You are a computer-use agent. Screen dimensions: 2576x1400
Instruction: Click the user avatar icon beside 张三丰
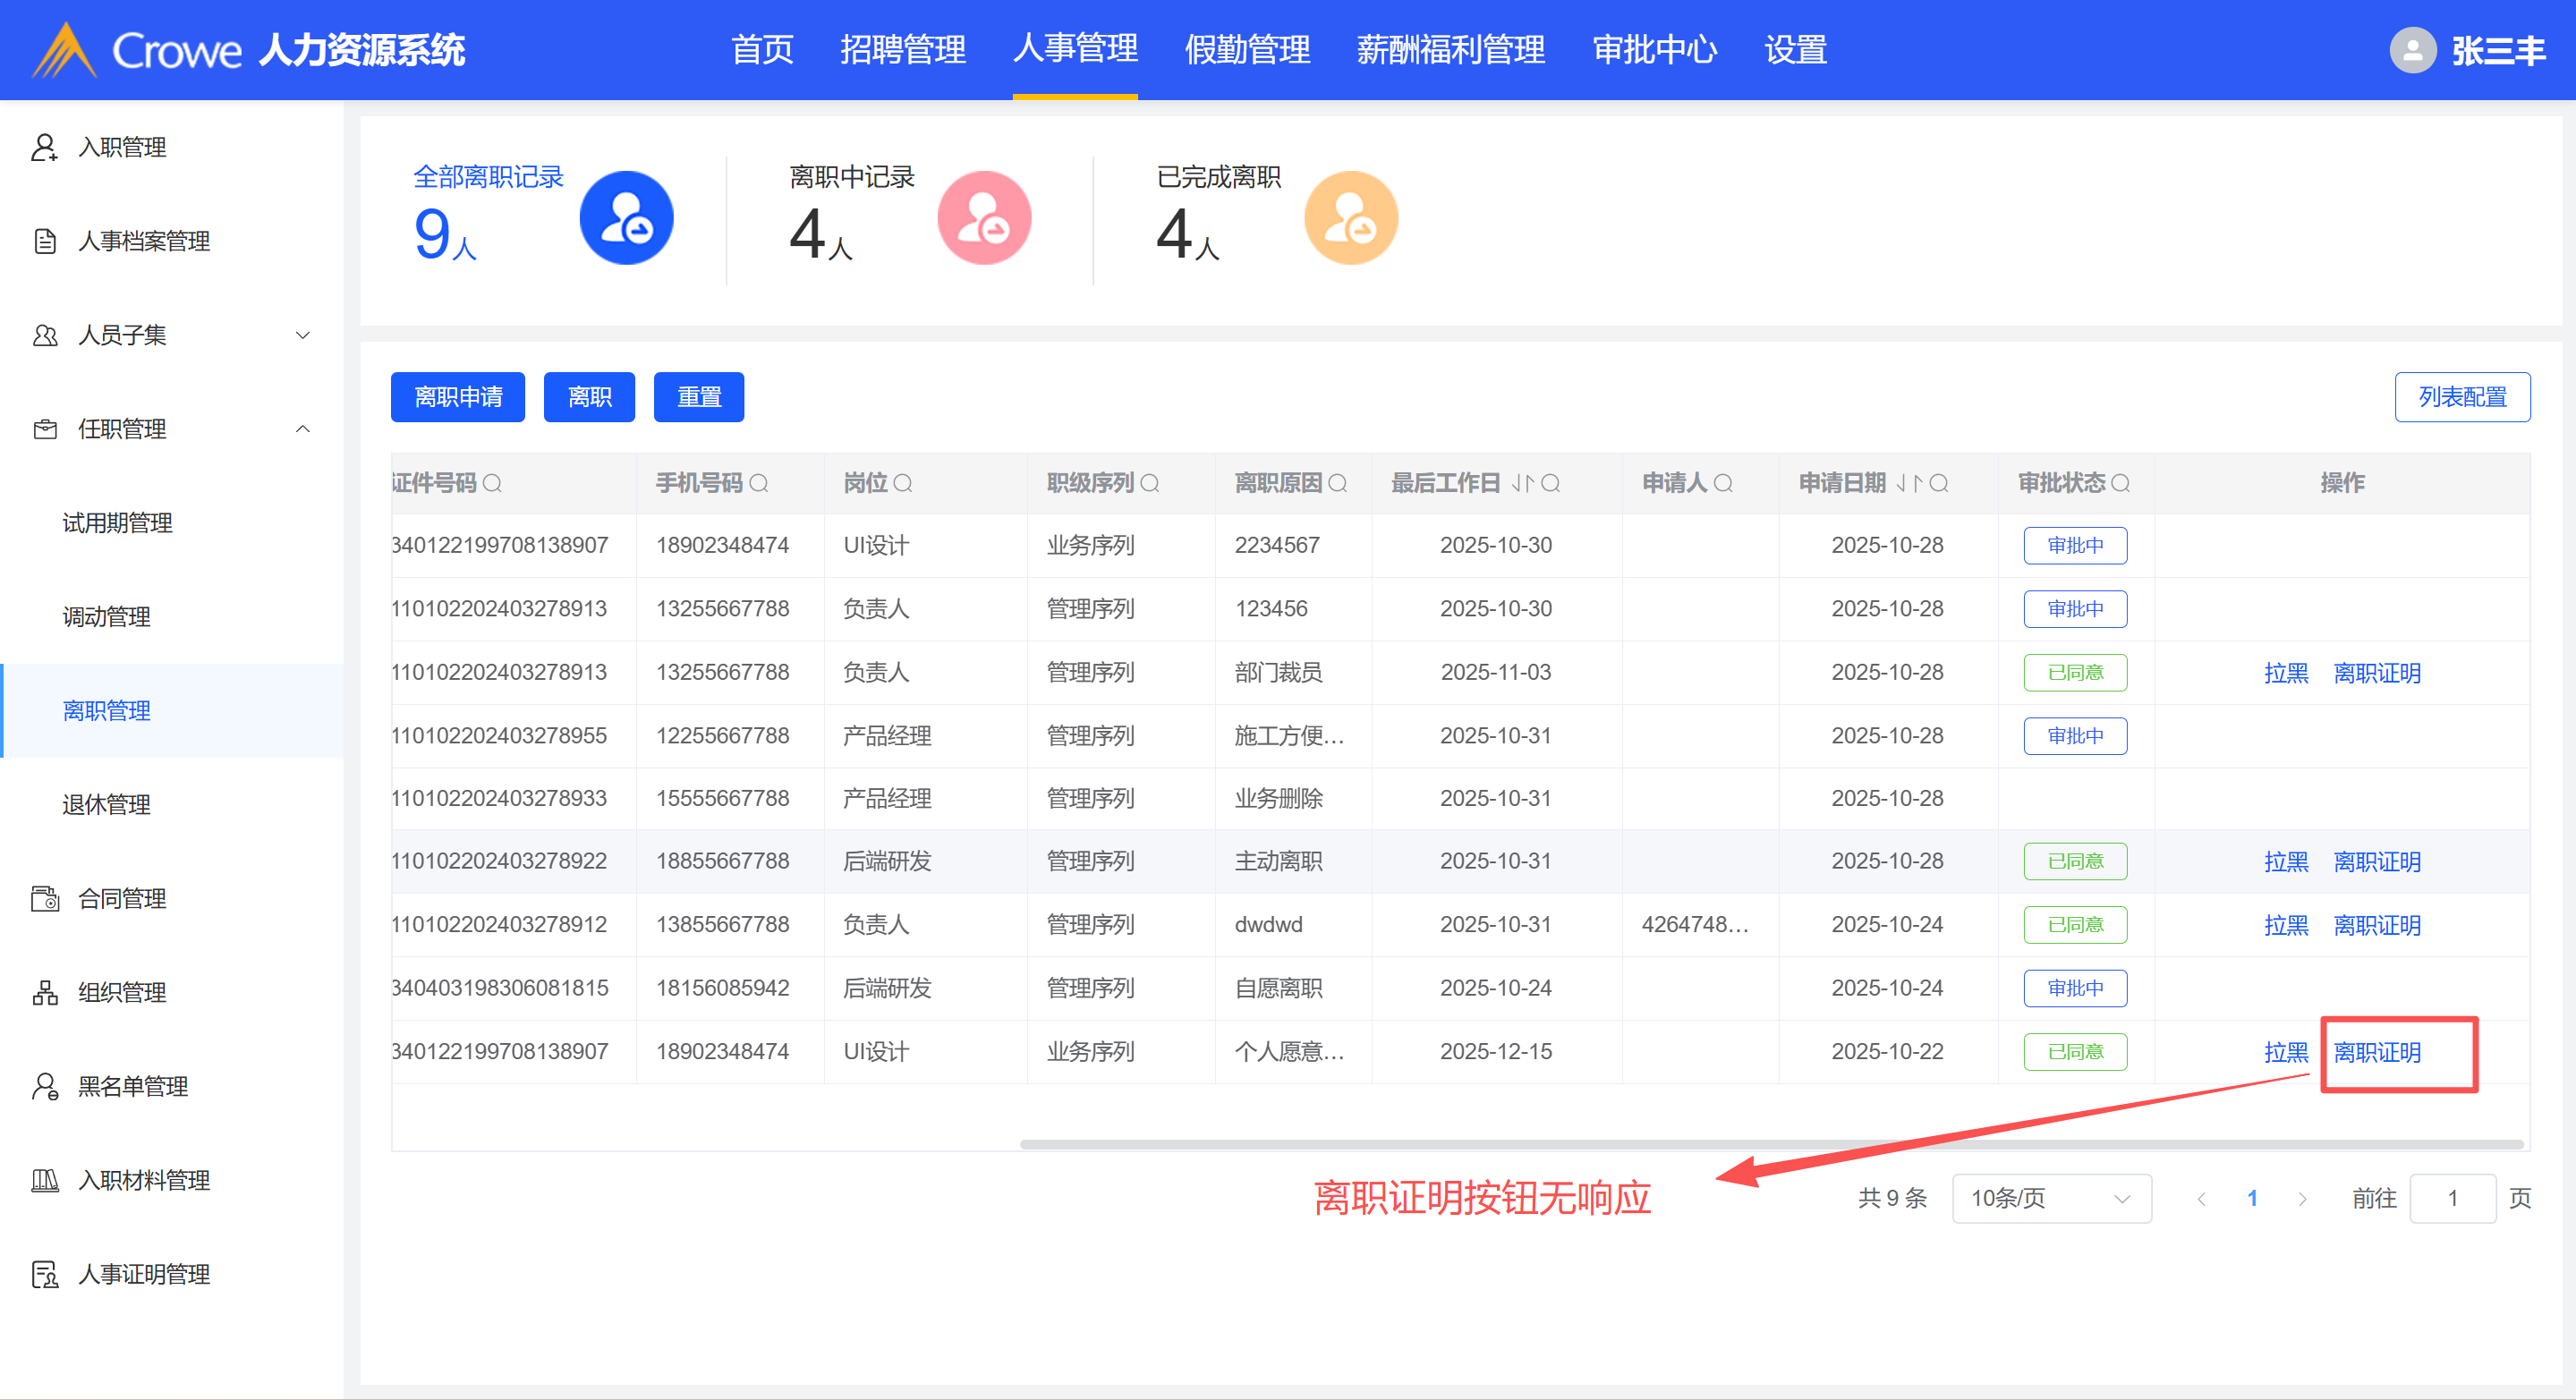click(2412, 50)
